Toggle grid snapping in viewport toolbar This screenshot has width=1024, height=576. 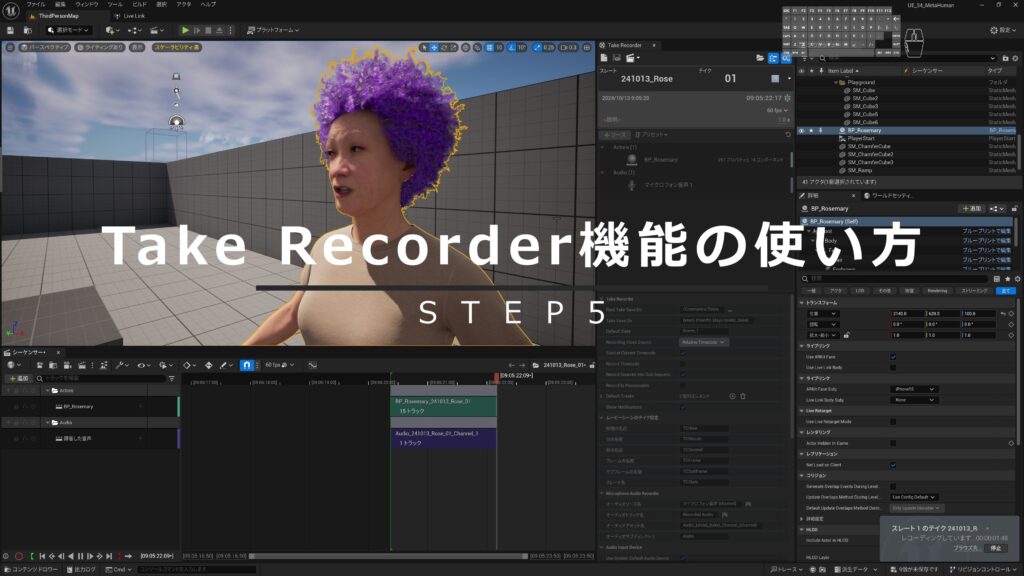(489, 48)
